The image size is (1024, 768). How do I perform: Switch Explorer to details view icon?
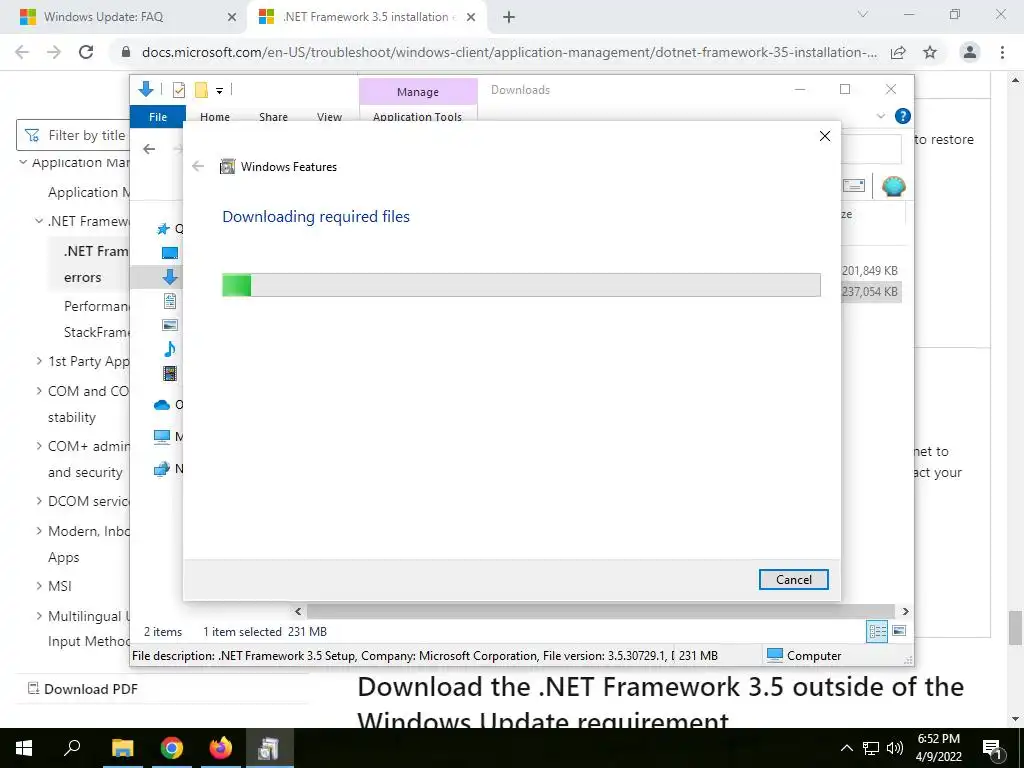(x=877, y=631)
